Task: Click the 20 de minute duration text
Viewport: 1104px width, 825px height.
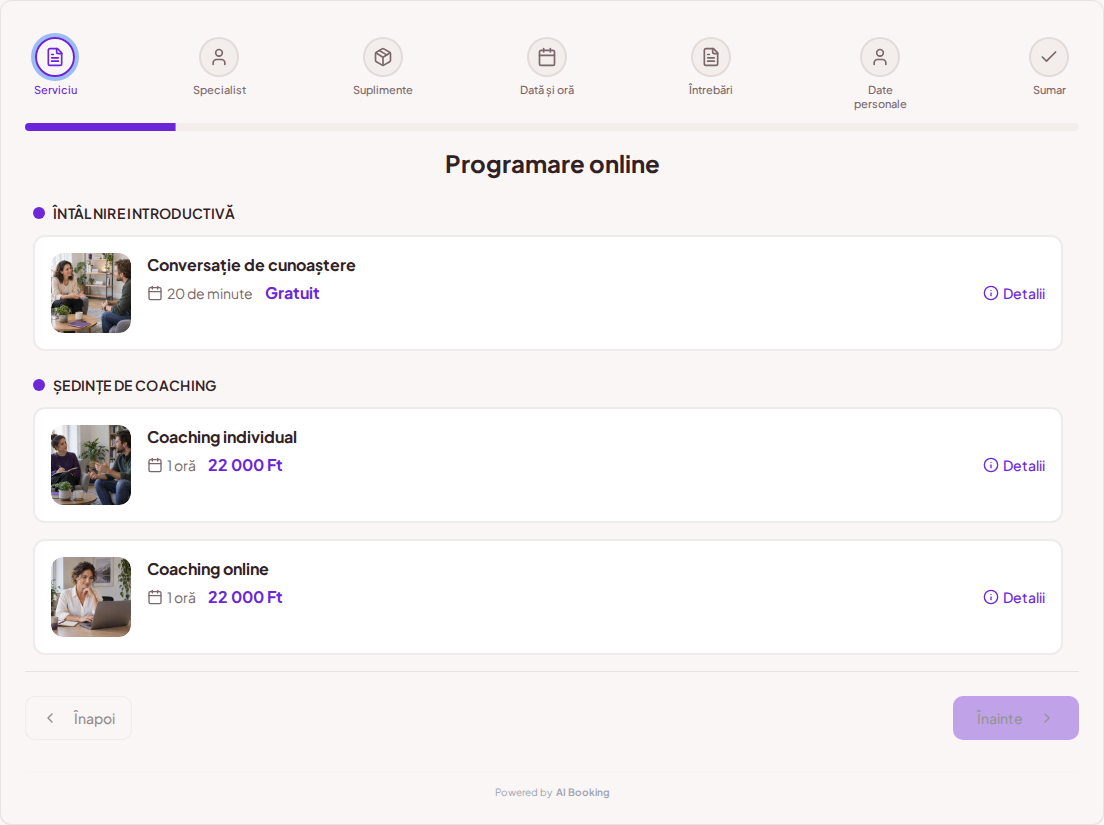Action: (209, 294)
